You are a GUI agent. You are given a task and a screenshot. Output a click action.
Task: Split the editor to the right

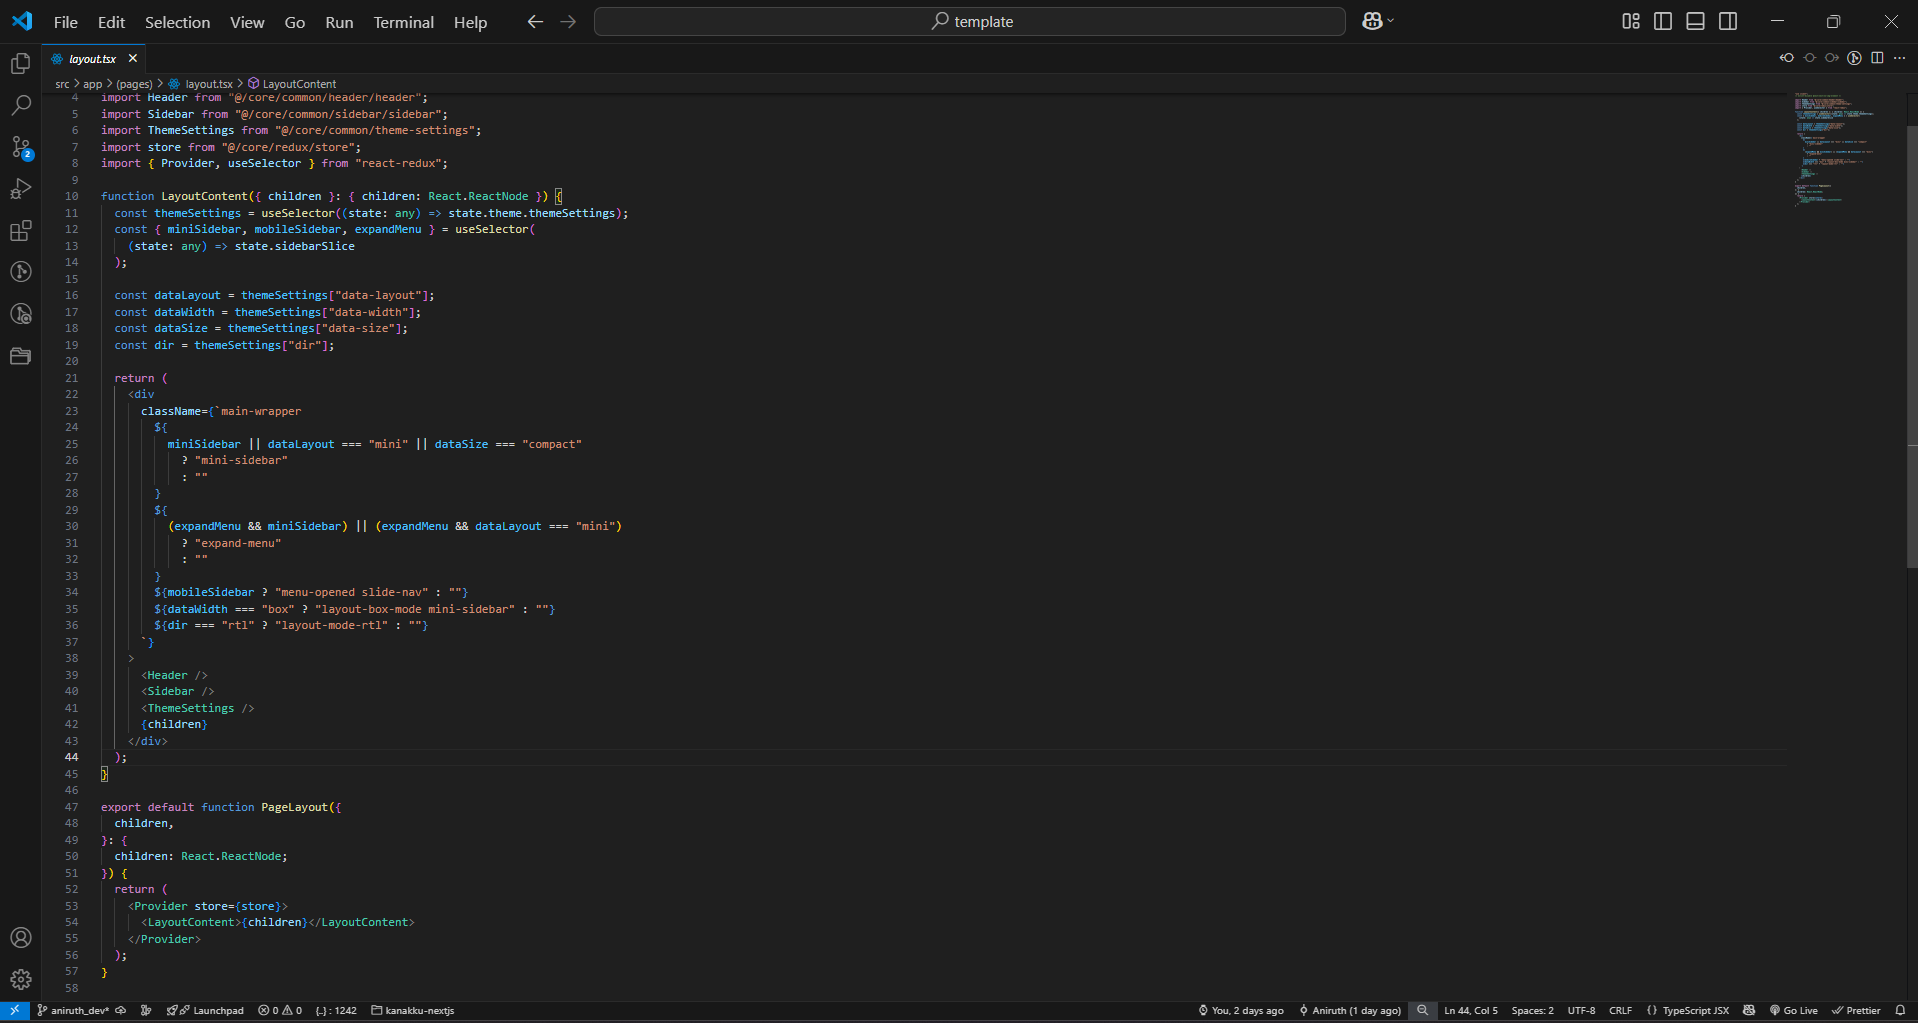point(1877,58)
